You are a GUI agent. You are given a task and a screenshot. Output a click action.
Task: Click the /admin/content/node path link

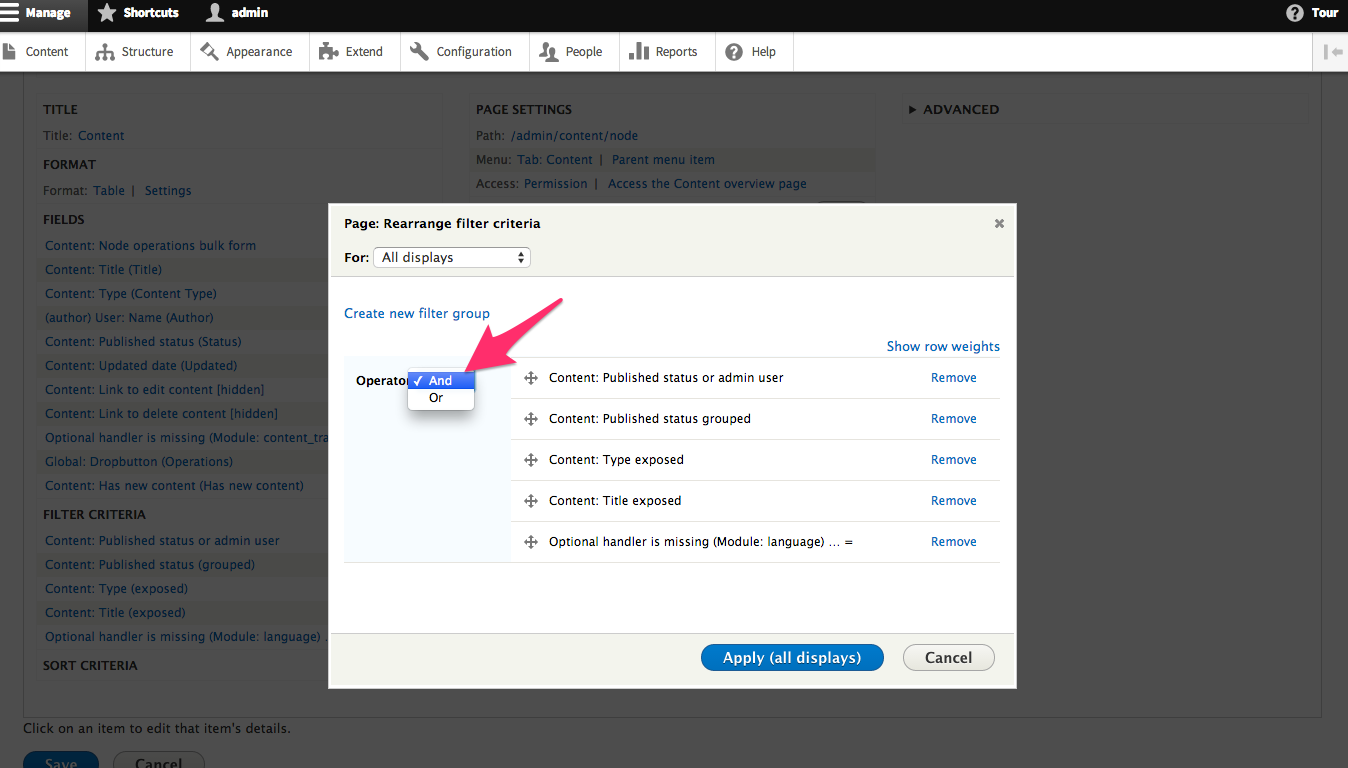click(574, 136)
